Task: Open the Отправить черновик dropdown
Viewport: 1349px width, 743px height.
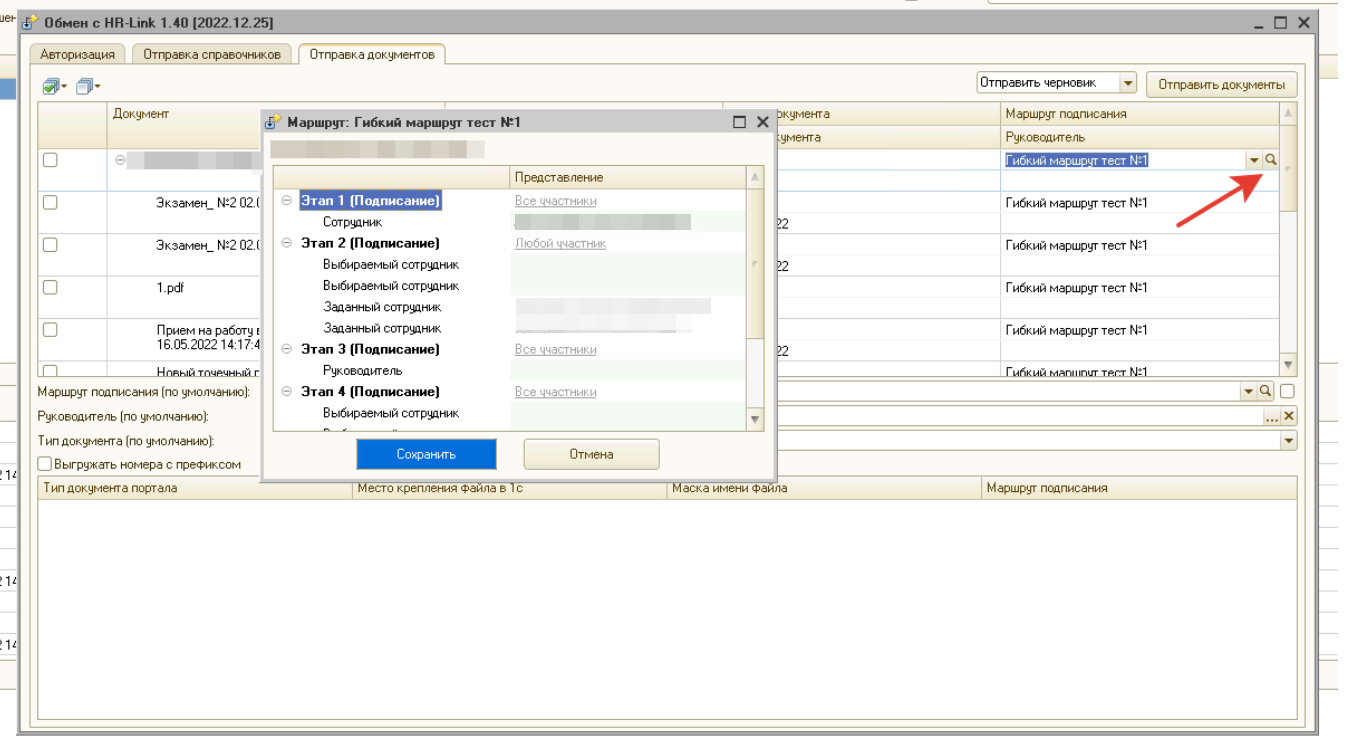Action: pyautogui.click(x=1128, y=83)
